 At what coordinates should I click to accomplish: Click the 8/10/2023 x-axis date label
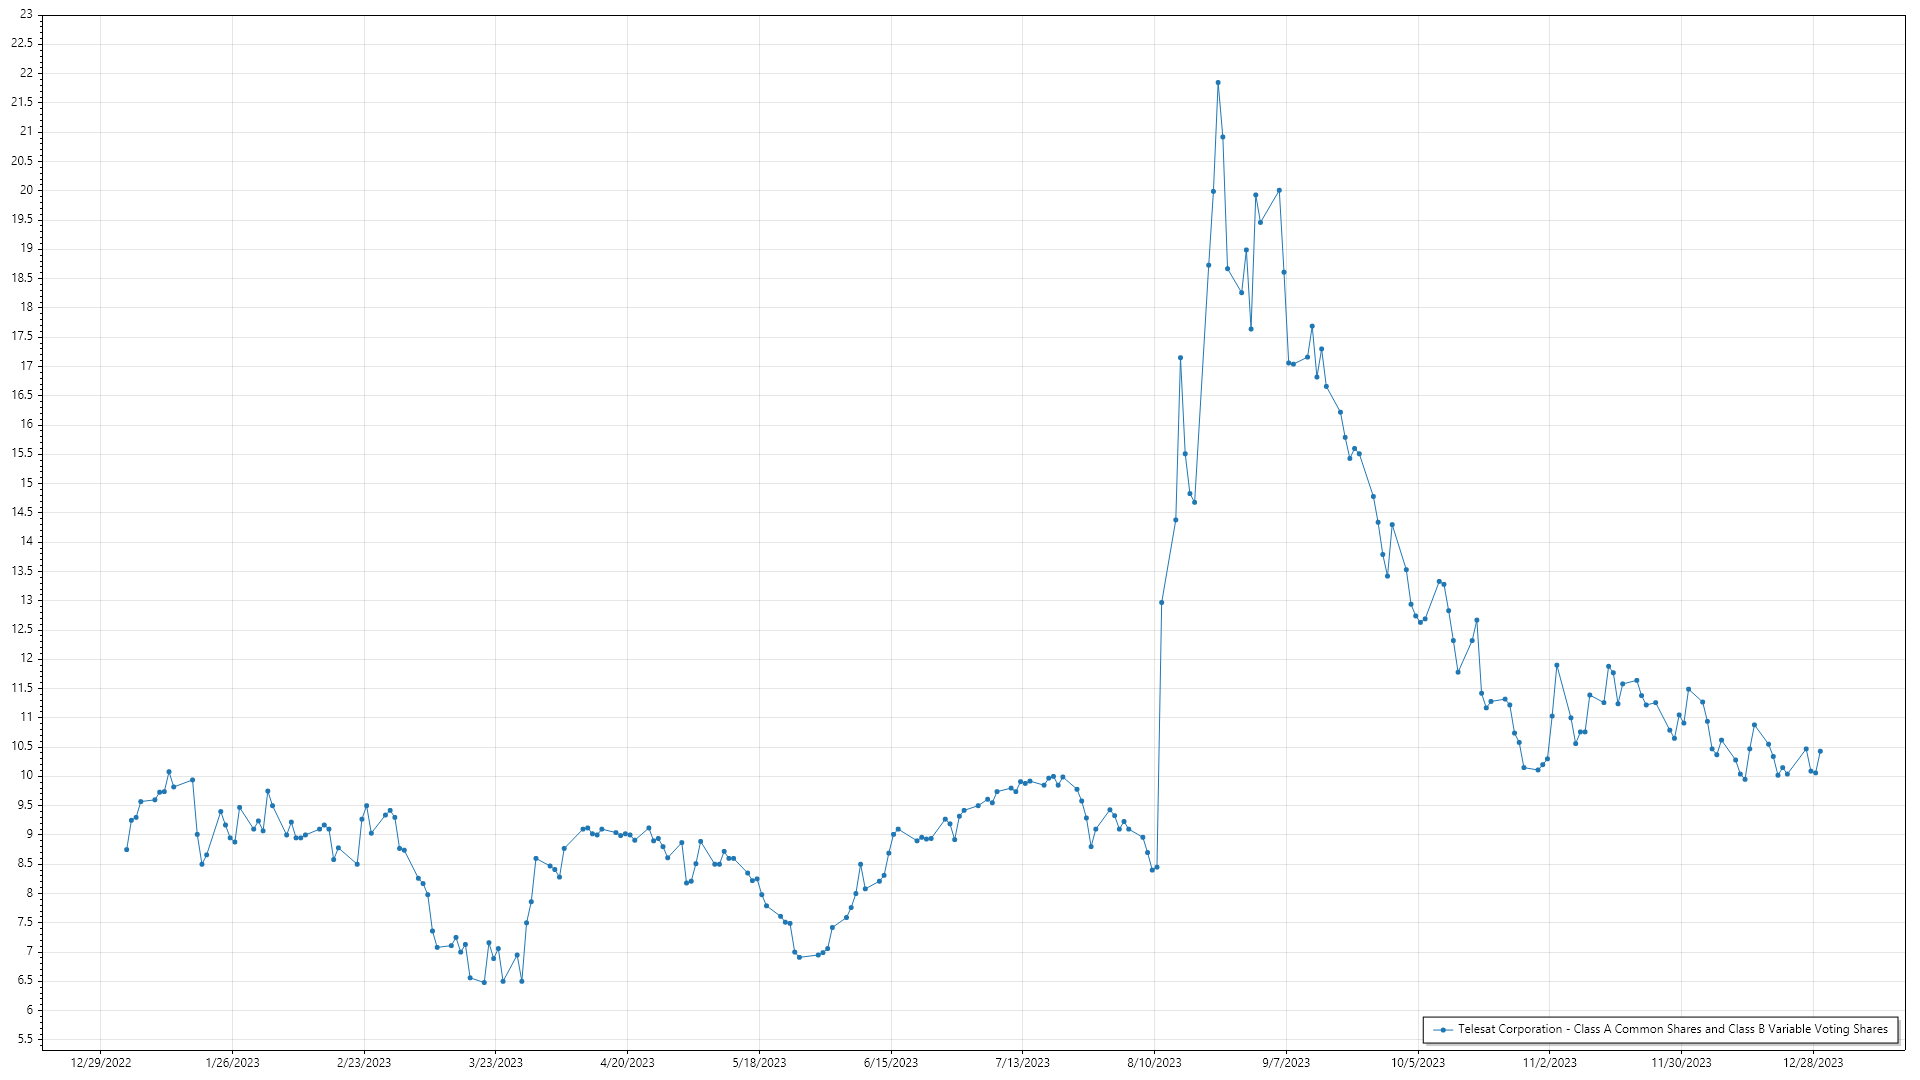(1154, 1063)
